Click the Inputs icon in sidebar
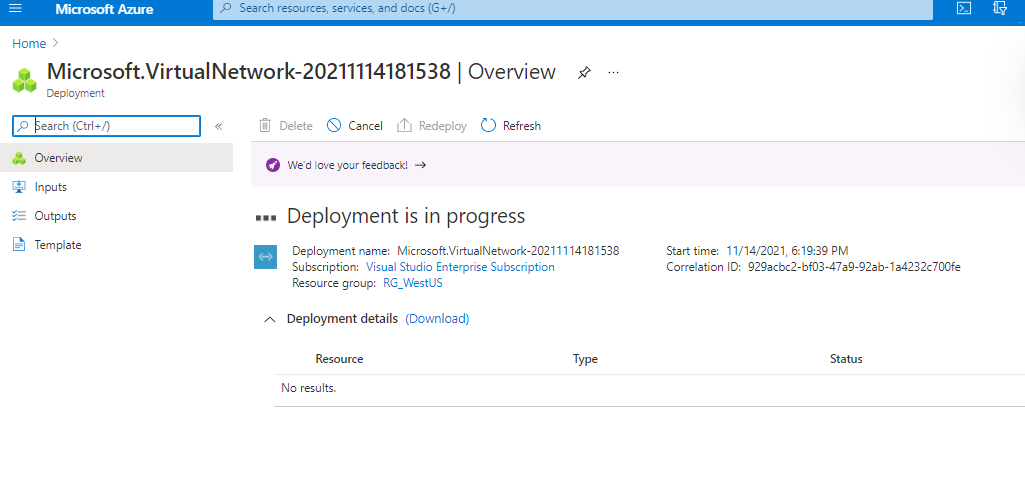The height and width of the screenshot is (504, 1025). (19, 187)
